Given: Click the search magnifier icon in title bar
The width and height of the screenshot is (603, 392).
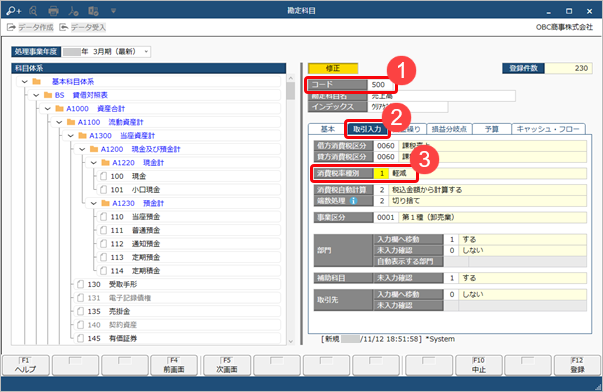Looking at the screenshot, I should tap(33, 11).
